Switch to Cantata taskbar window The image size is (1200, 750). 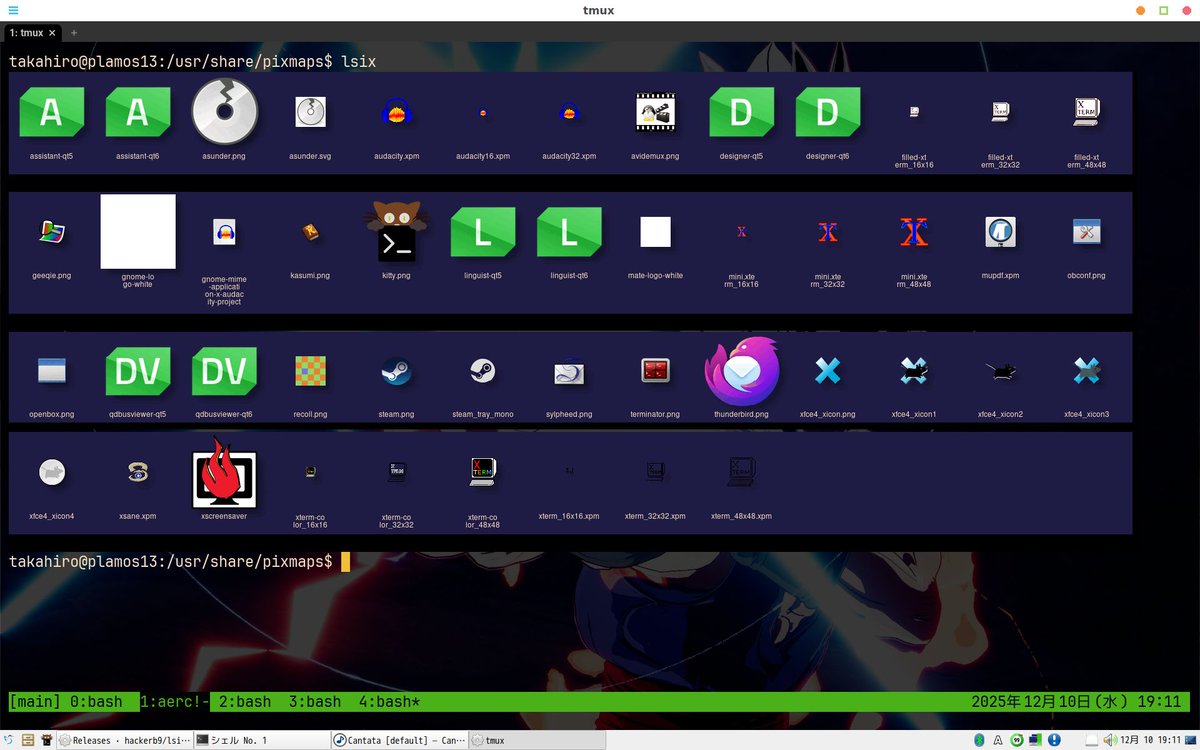point(399,741)
